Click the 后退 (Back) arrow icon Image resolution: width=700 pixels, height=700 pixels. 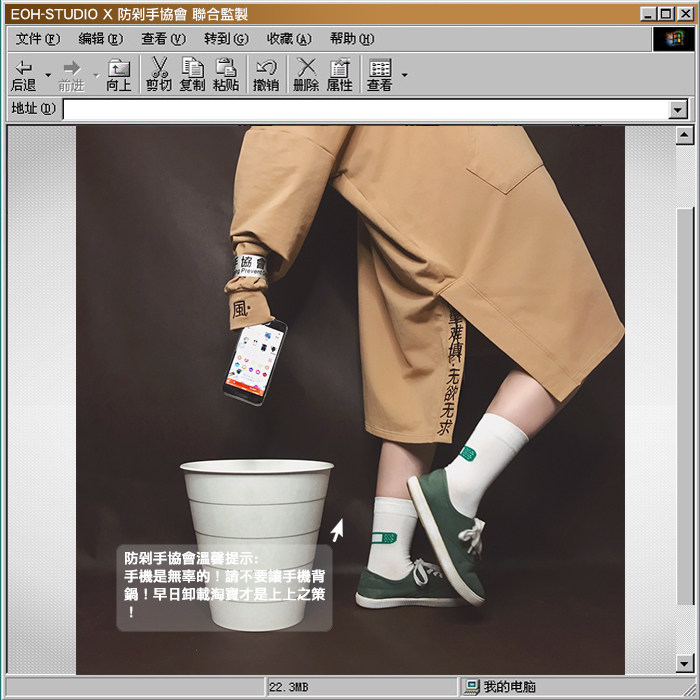(23, 68)
